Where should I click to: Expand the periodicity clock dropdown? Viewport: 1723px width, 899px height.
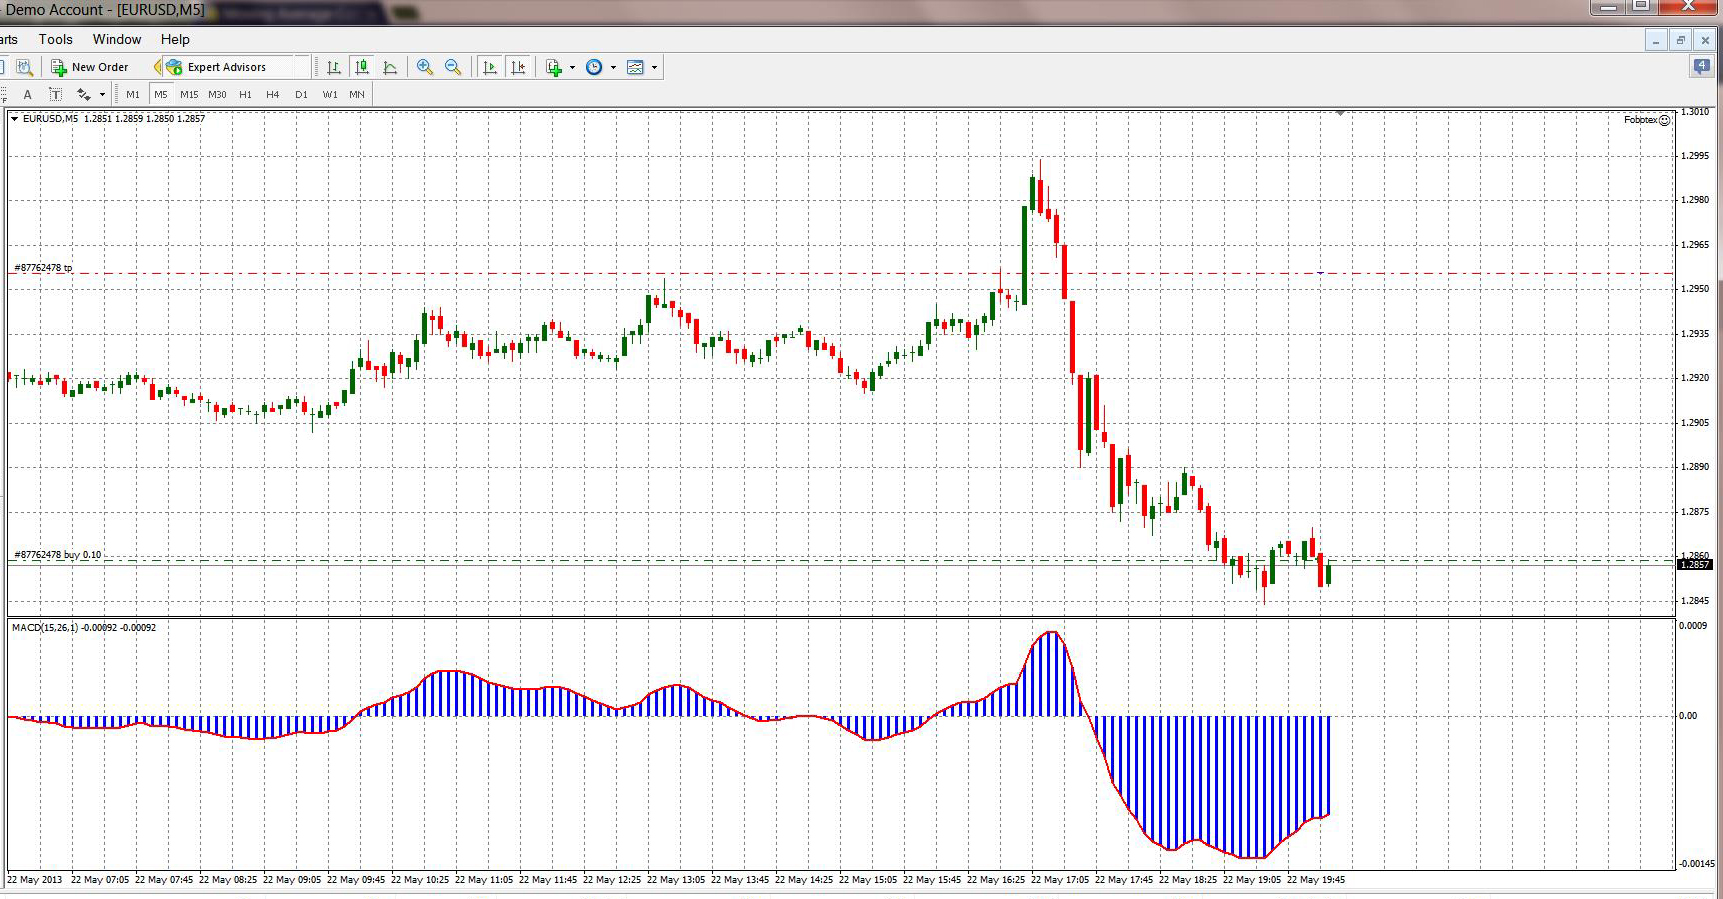pyautogui.click(x=613, y=68)
